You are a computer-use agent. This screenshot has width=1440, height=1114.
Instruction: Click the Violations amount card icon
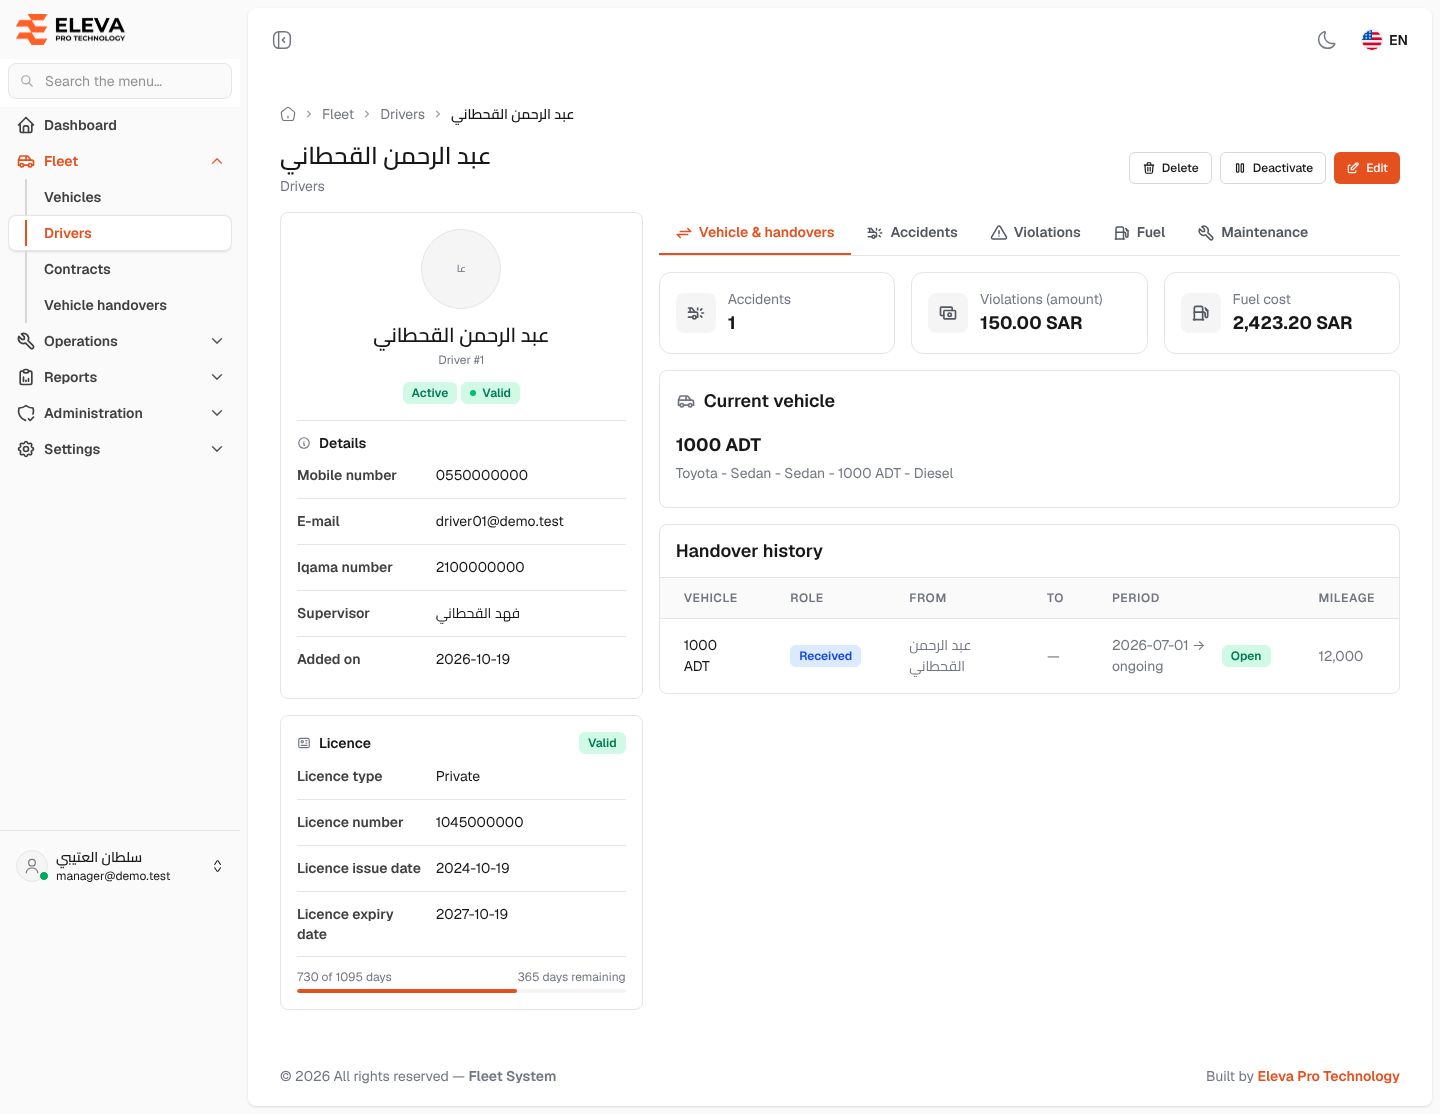[x=948, y=313]
